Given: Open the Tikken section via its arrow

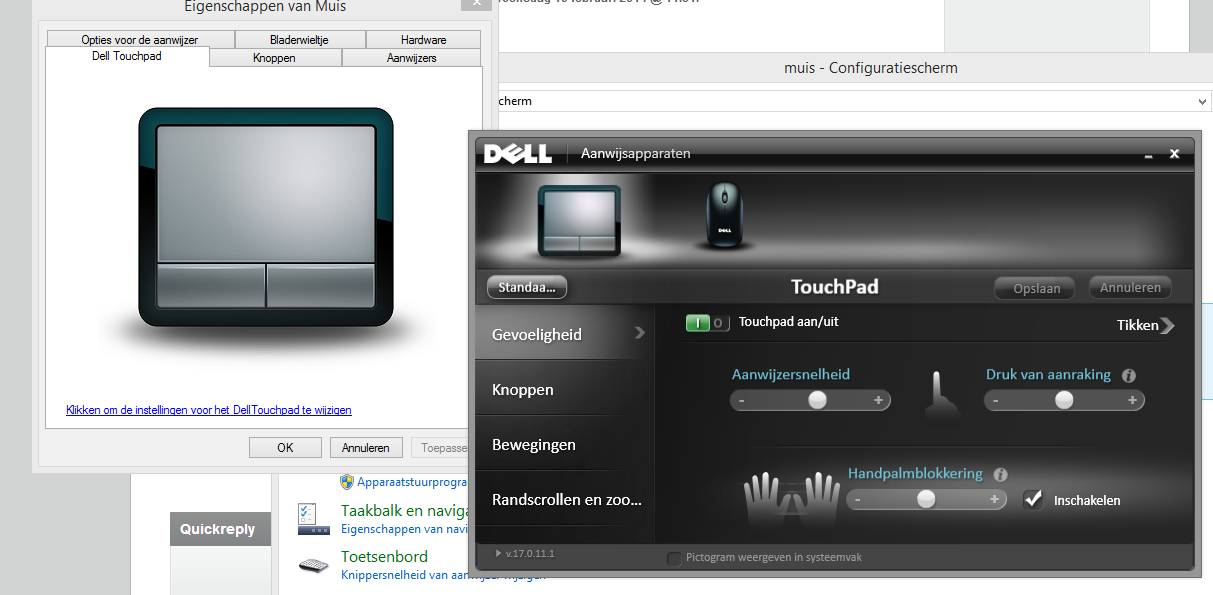Looking at the screenshot, I should (x=1168, y=325).
